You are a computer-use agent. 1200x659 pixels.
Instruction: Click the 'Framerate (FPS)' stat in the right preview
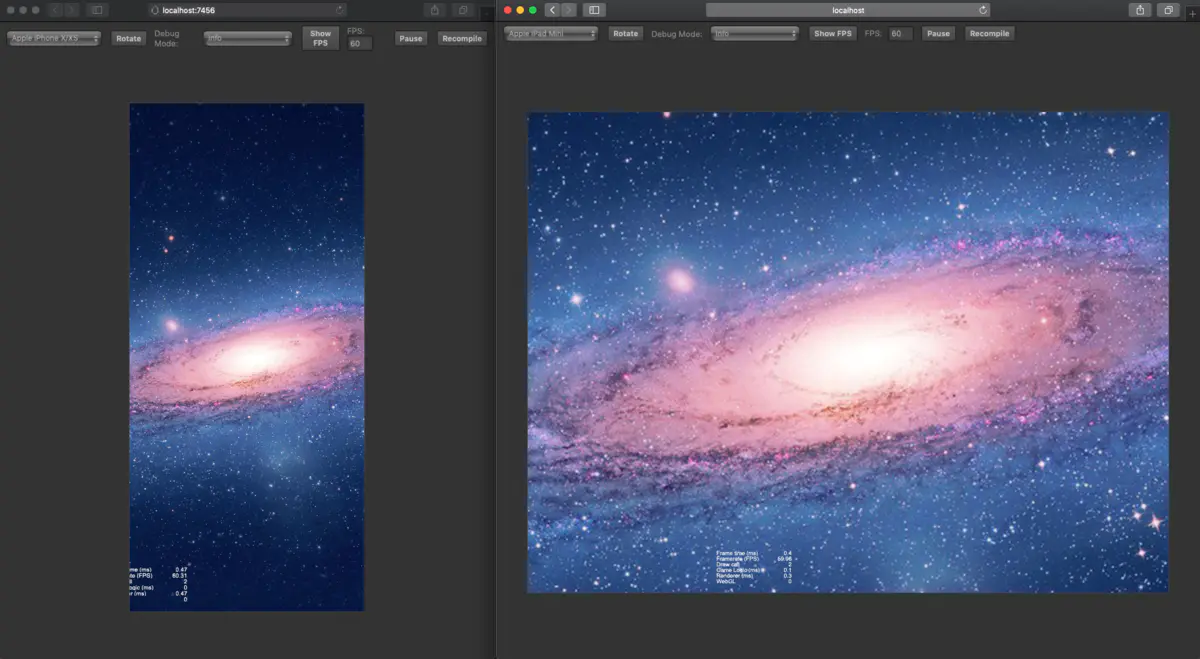click(737, 558)
